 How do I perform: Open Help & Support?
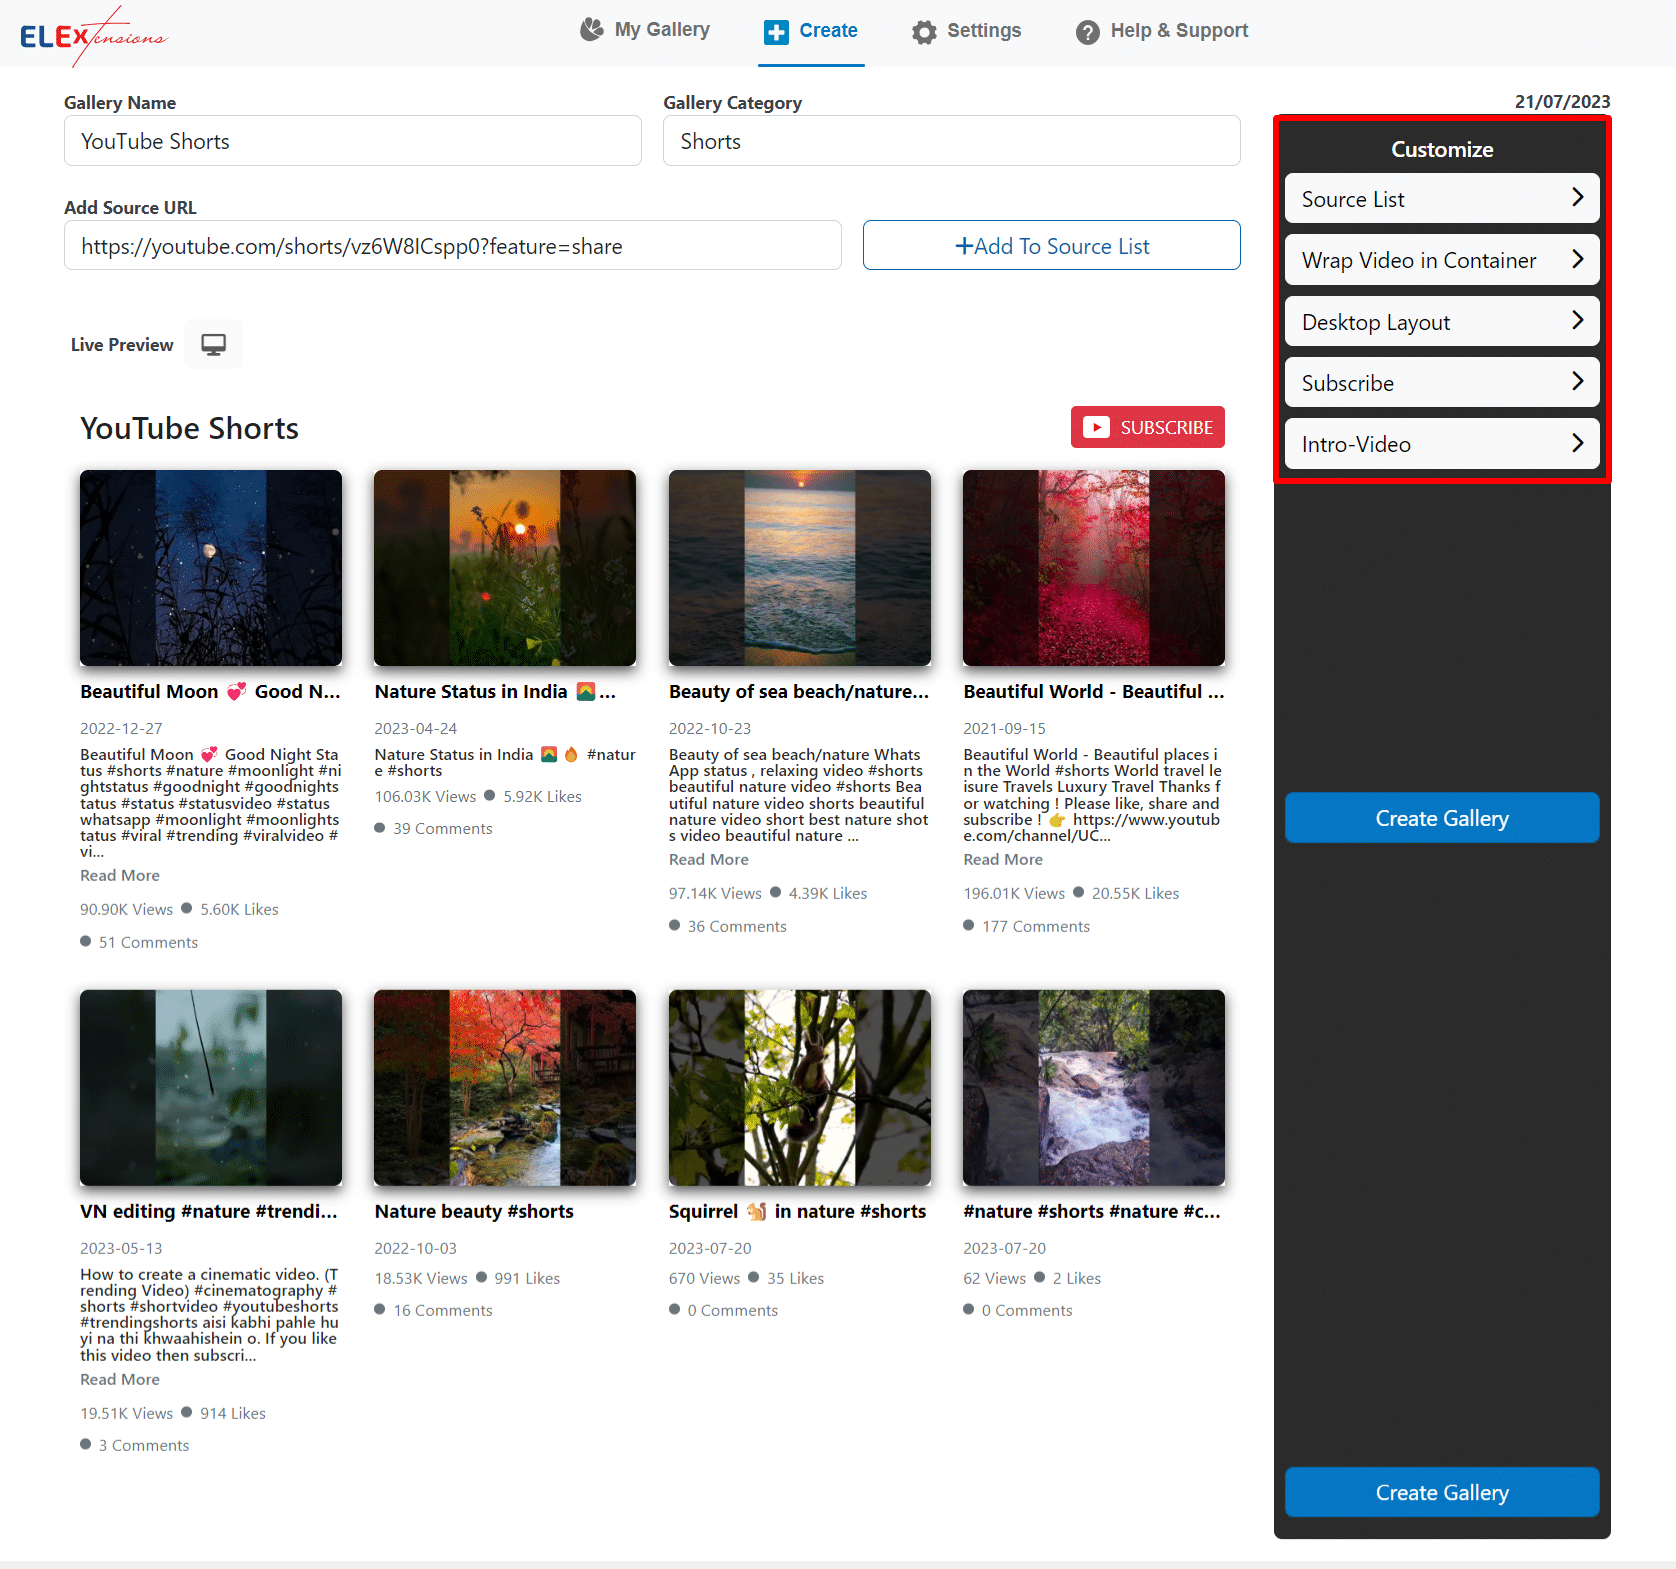[1162, 32]
